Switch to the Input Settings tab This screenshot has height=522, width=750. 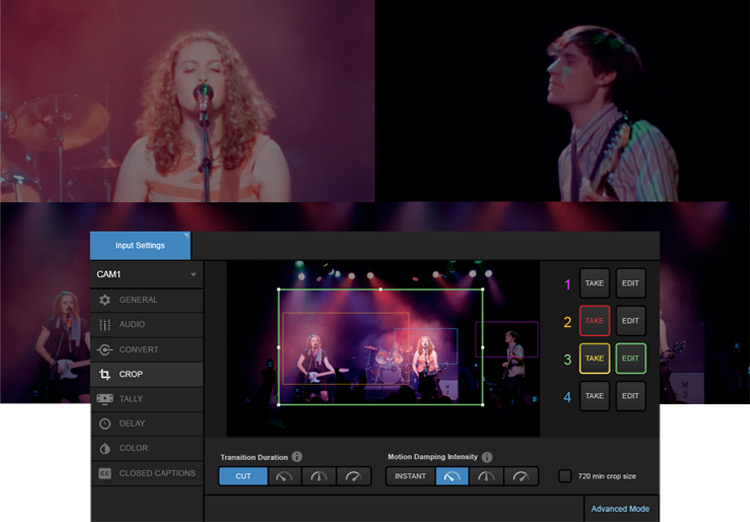click(x=140, y=245)
